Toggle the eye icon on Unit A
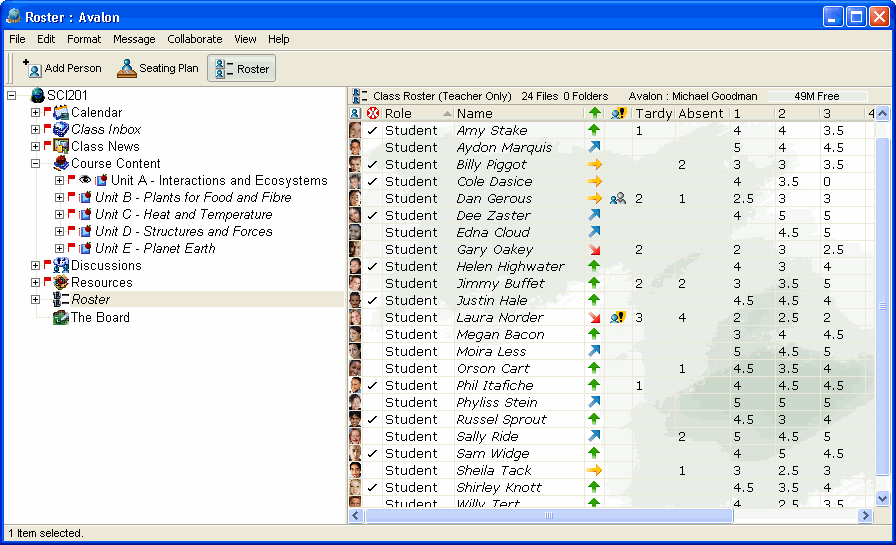The image size is (896, 545). point(85,181)
